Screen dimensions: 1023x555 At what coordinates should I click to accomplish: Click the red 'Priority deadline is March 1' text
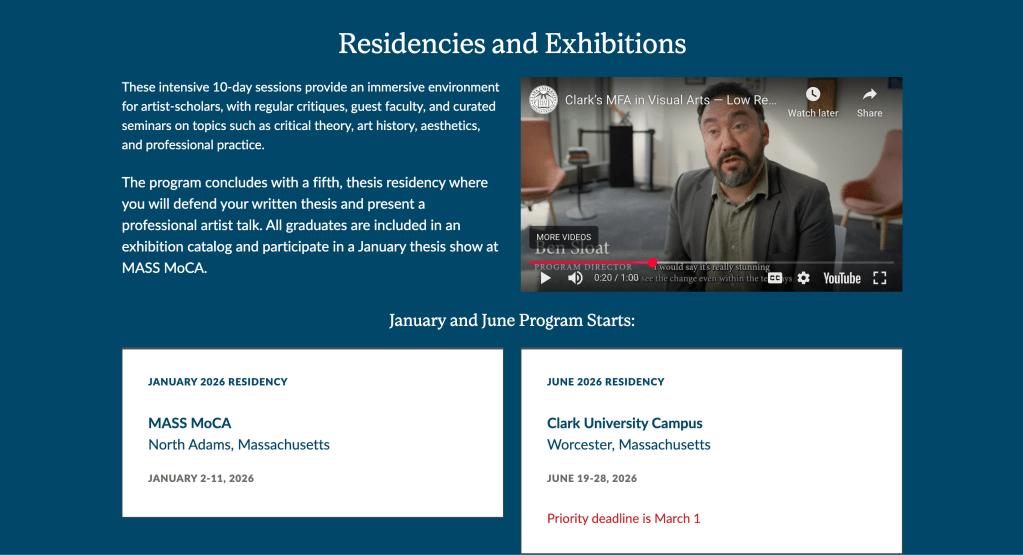[623, 518]
